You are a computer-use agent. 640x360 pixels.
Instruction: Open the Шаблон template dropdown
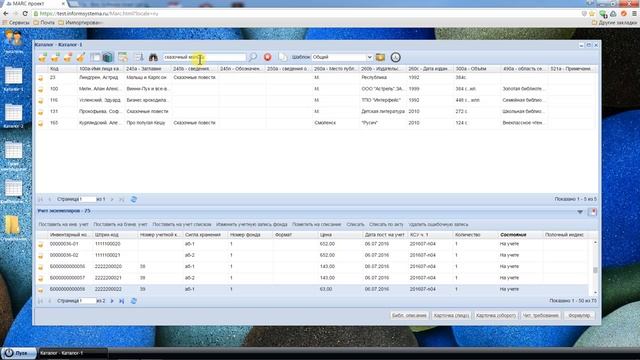coord(369,57)
